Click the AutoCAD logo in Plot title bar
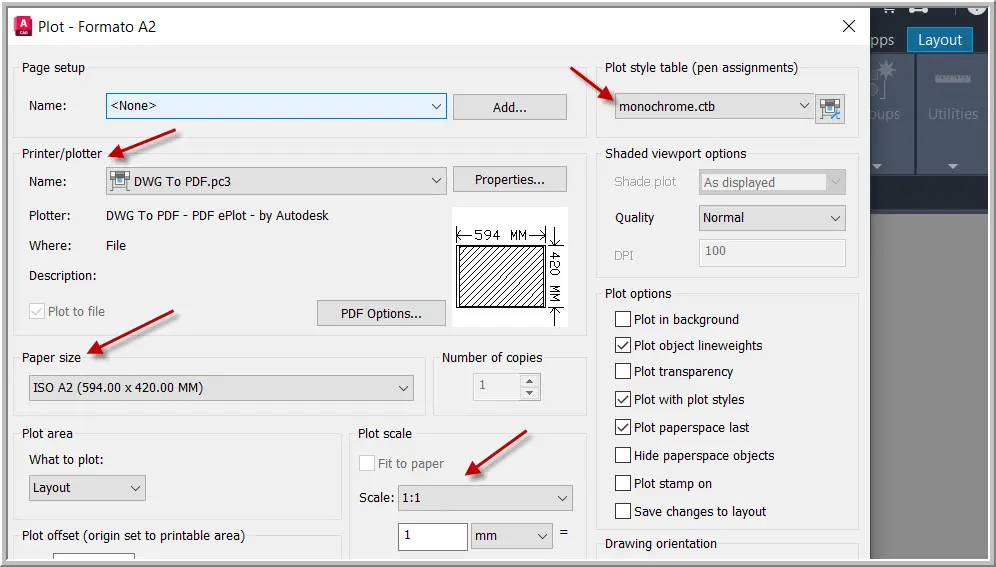The height and width of the screenshot is (567, 996). [23, 26]
